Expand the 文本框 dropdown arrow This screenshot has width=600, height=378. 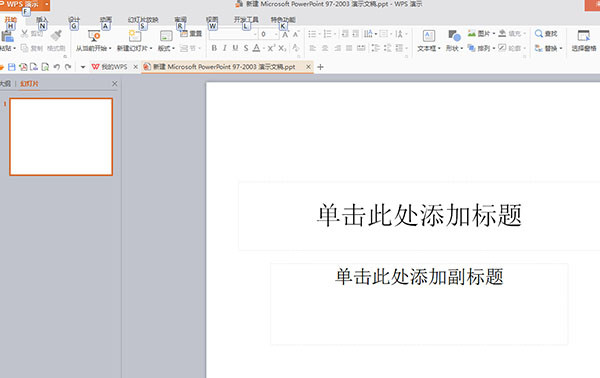(x=439, y=49)
